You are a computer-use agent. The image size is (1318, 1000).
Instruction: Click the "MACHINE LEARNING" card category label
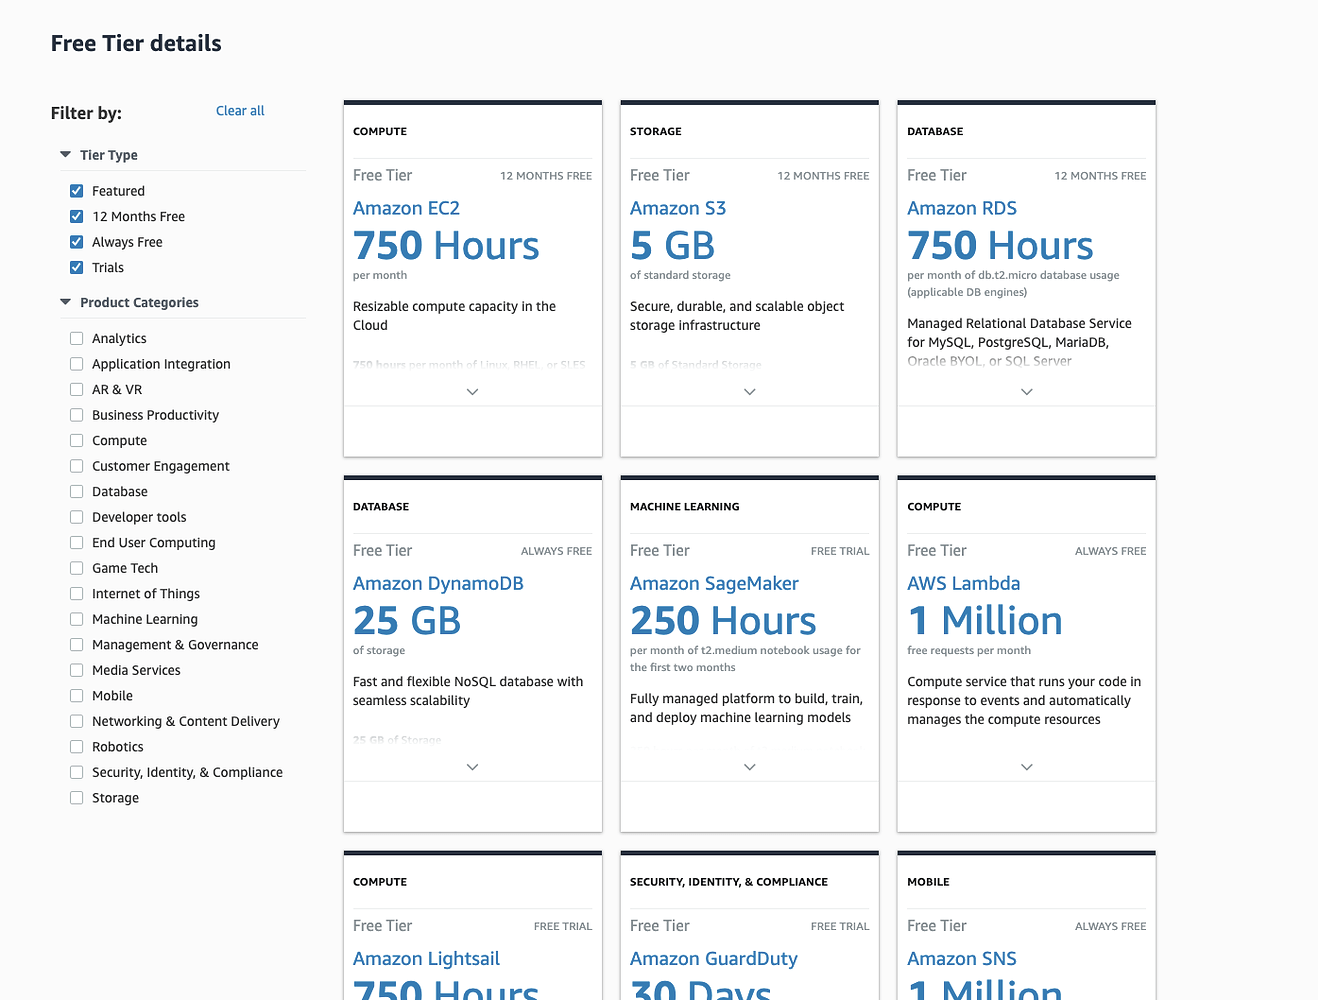(x=685, y=507)
